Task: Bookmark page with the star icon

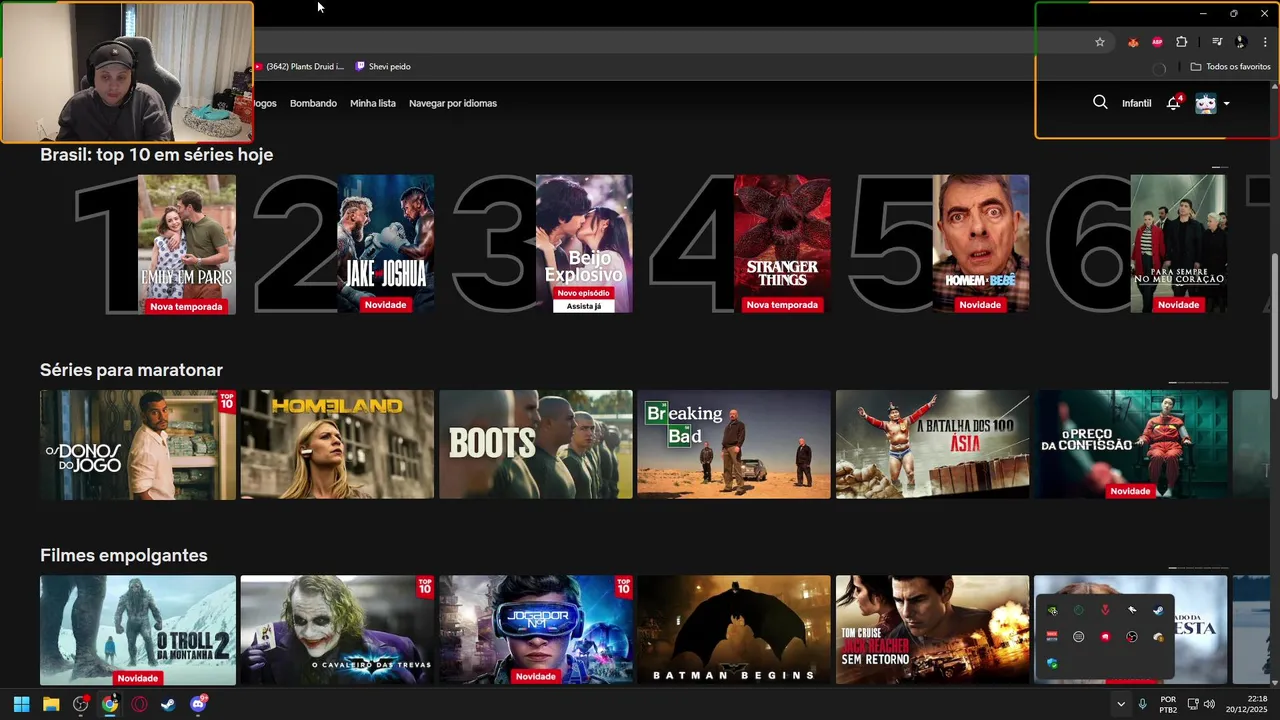Action: (x=1100, y=42)
